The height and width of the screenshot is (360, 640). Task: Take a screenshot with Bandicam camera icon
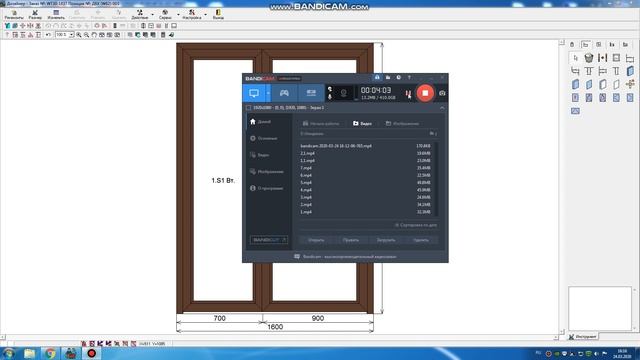click(442, 93)
